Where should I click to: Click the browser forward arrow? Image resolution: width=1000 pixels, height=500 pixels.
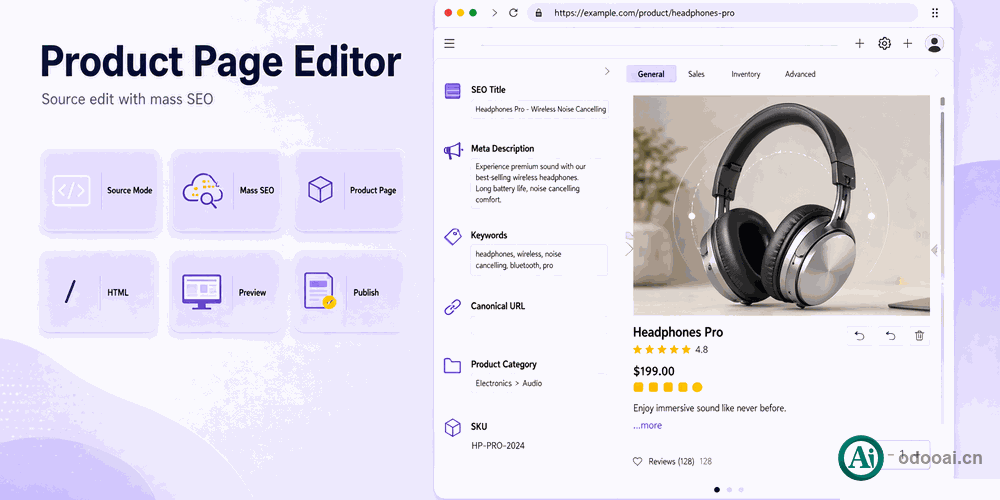coord(494,13)
